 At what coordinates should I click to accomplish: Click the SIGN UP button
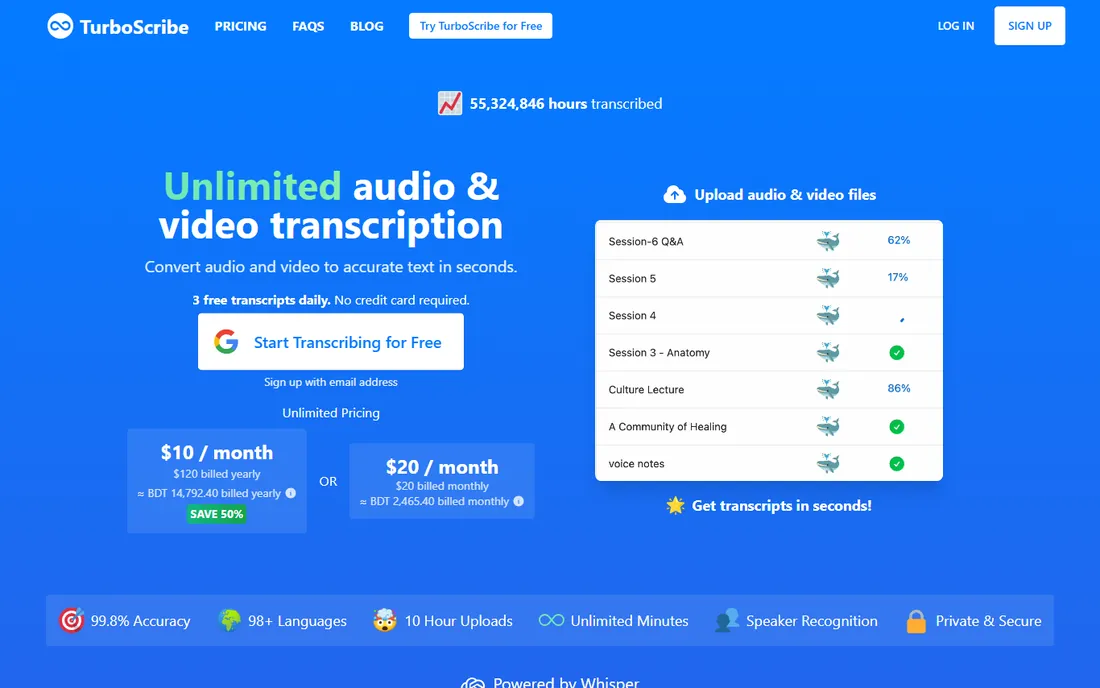(x=1029, y=26)
